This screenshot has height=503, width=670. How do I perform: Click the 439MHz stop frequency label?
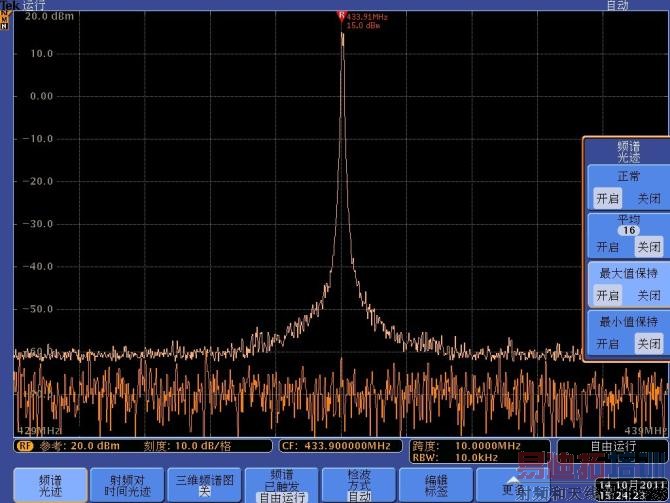pos(645,430)
